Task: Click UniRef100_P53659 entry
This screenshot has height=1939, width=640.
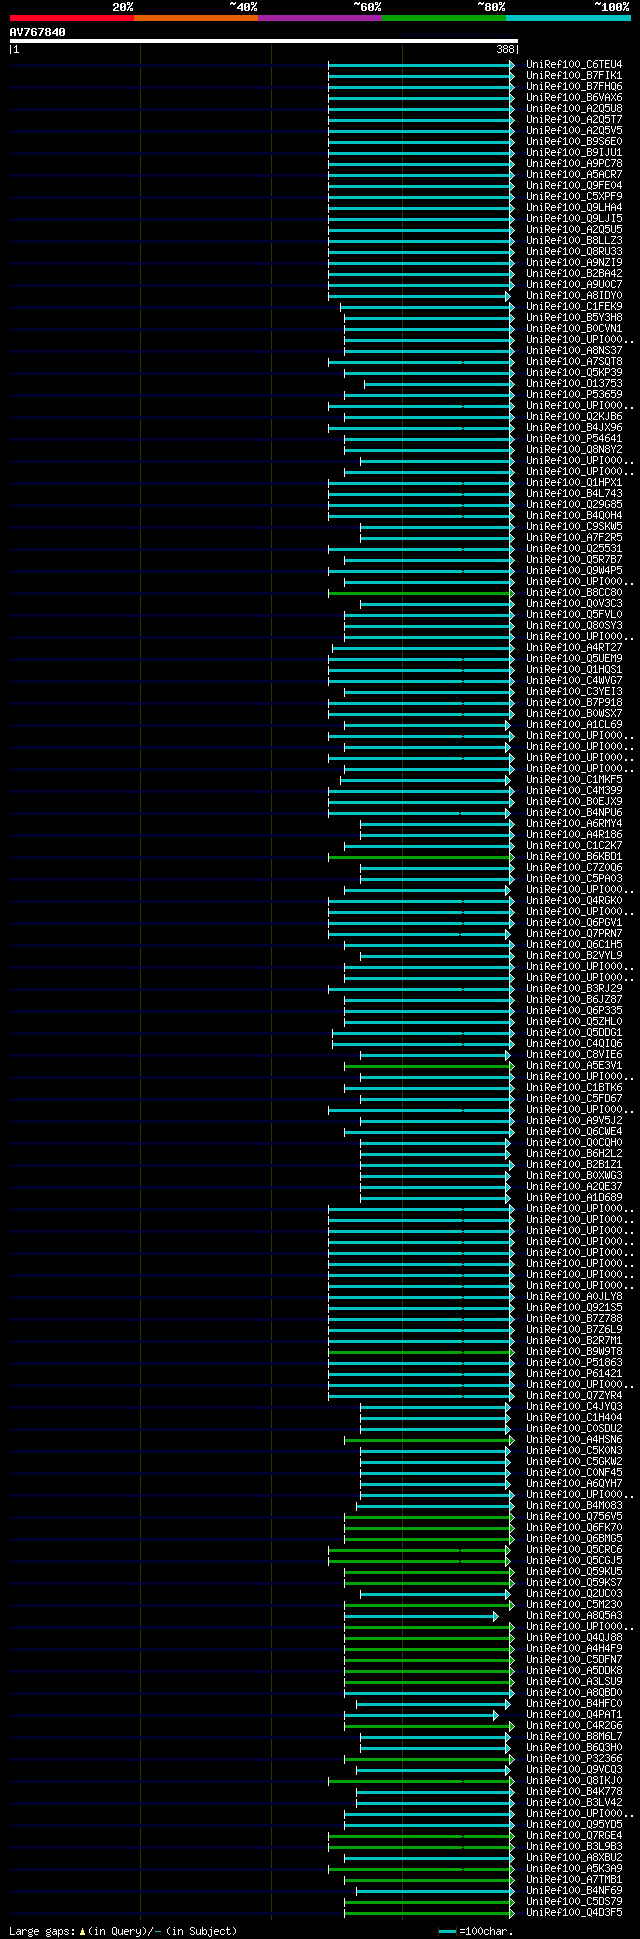Action: pyautogui.click(x=574, y=395)
